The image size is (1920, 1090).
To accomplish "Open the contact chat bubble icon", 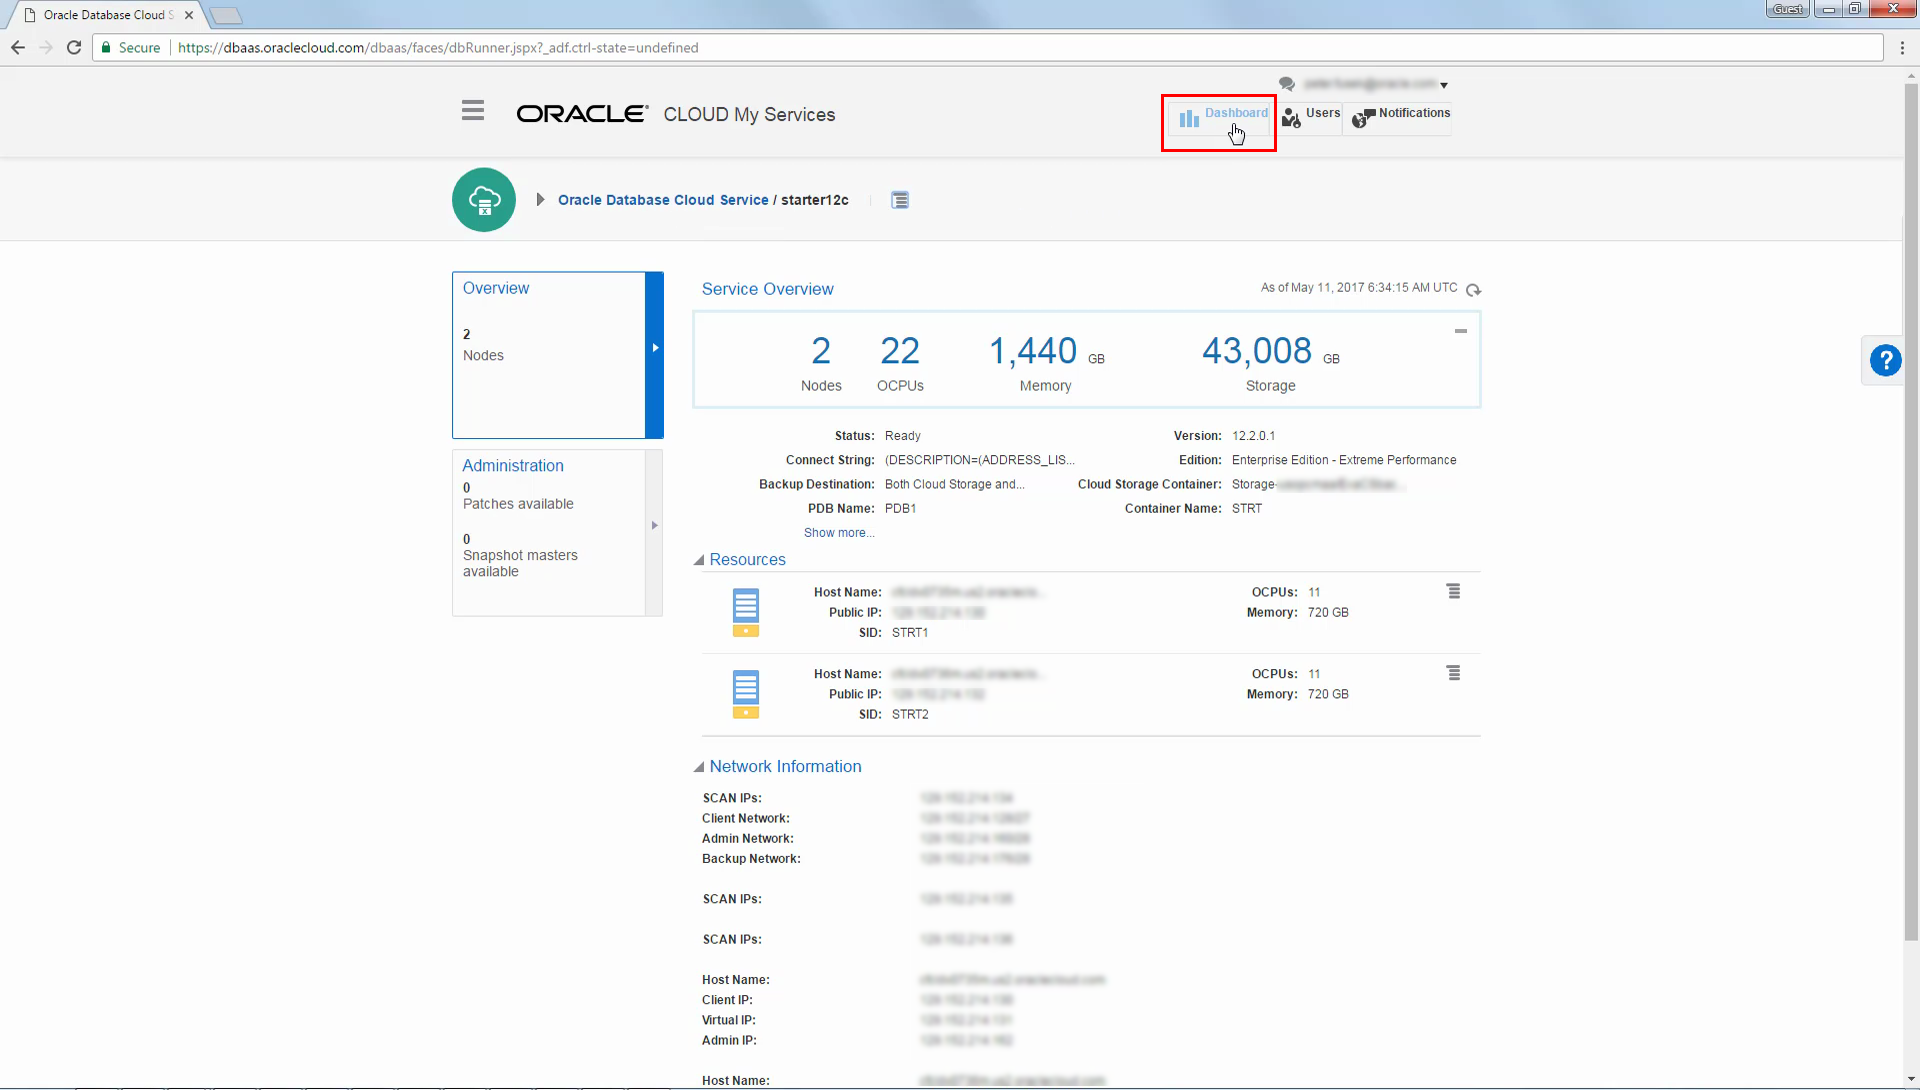I will coord(1287,84).
